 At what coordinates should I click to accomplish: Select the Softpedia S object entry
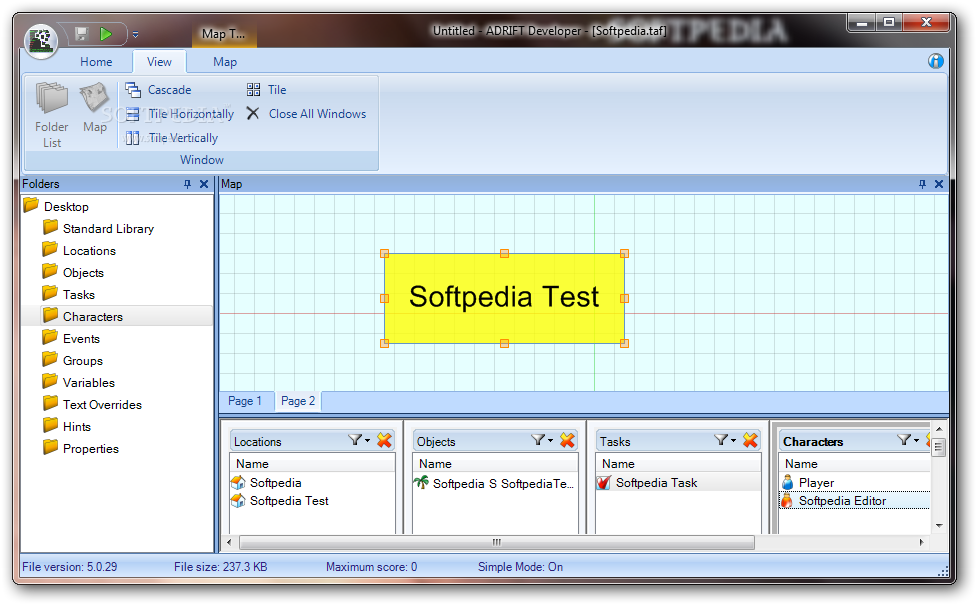point(495,484)
